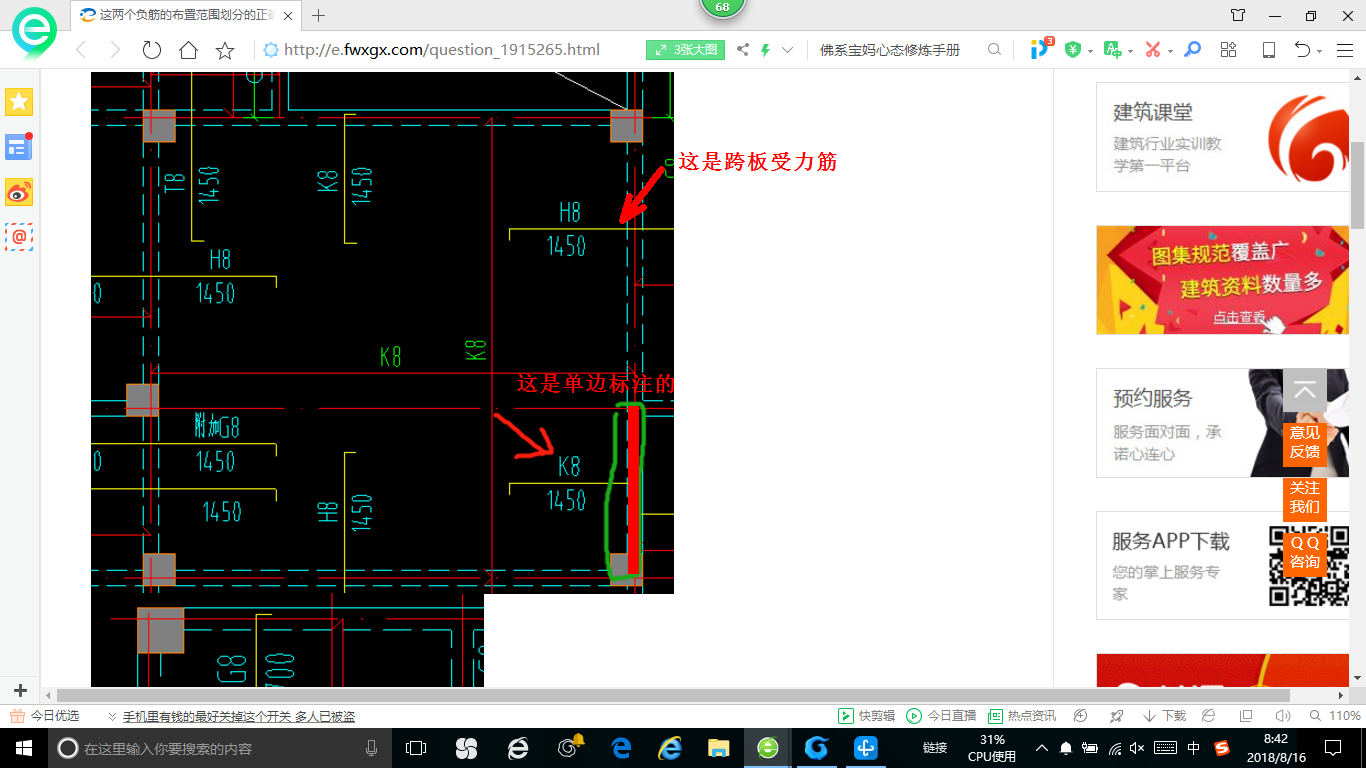Click the browser back arrow
1366x768 pixels.
(x=81, y=50)
